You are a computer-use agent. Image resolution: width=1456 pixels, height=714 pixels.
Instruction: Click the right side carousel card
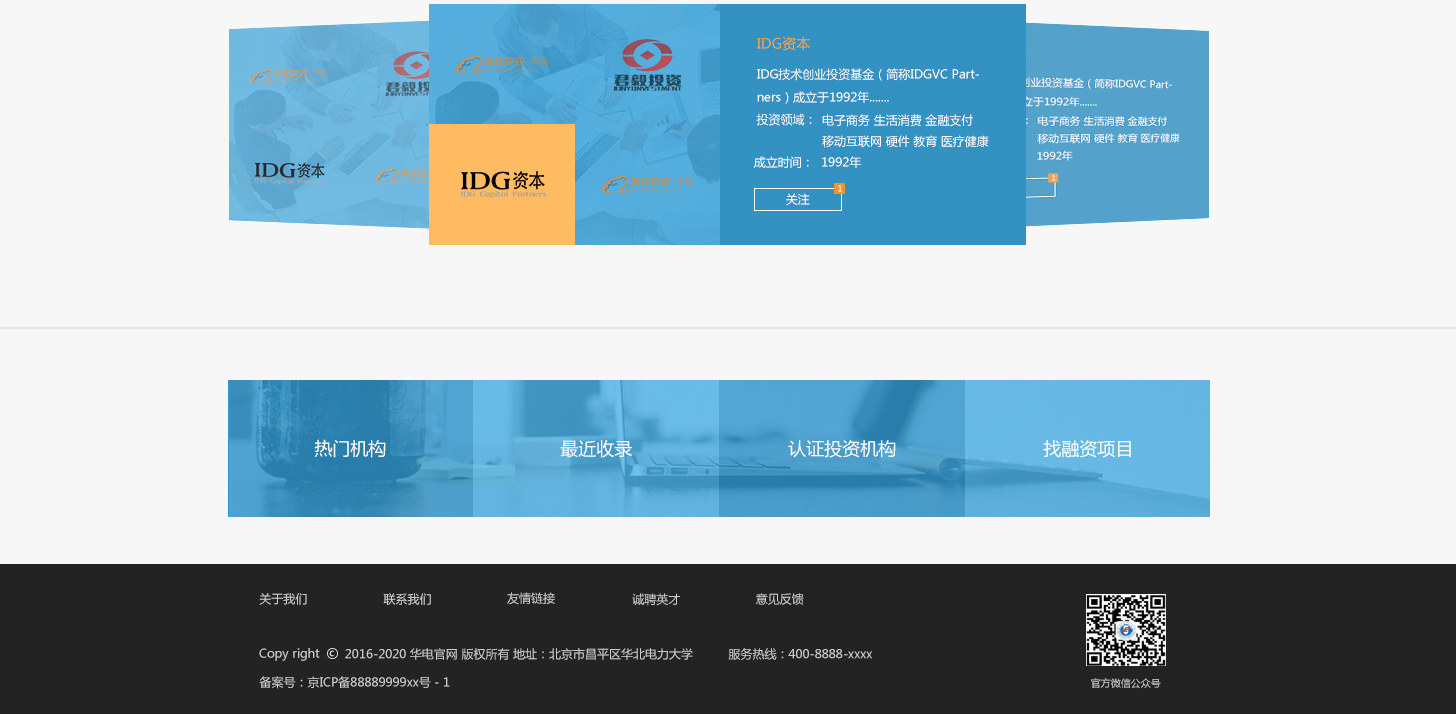(1117, 125)
